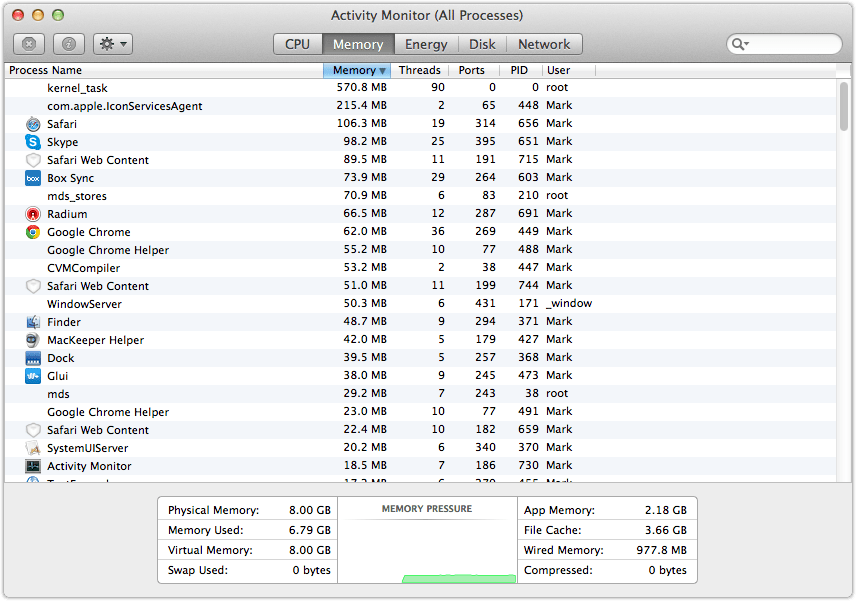Switch to the Disk tab
The image size is (856, 601).
[483, 44]
